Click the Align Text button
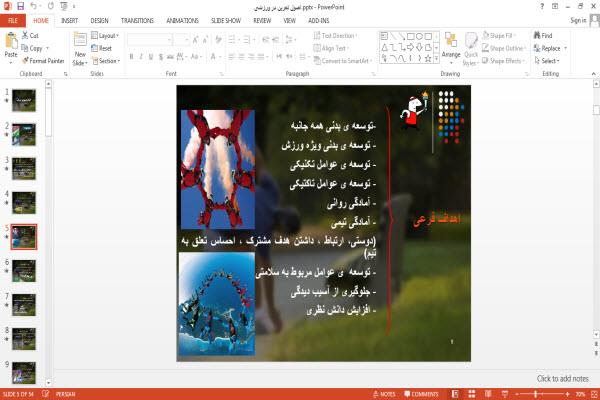 click(331, 48)
